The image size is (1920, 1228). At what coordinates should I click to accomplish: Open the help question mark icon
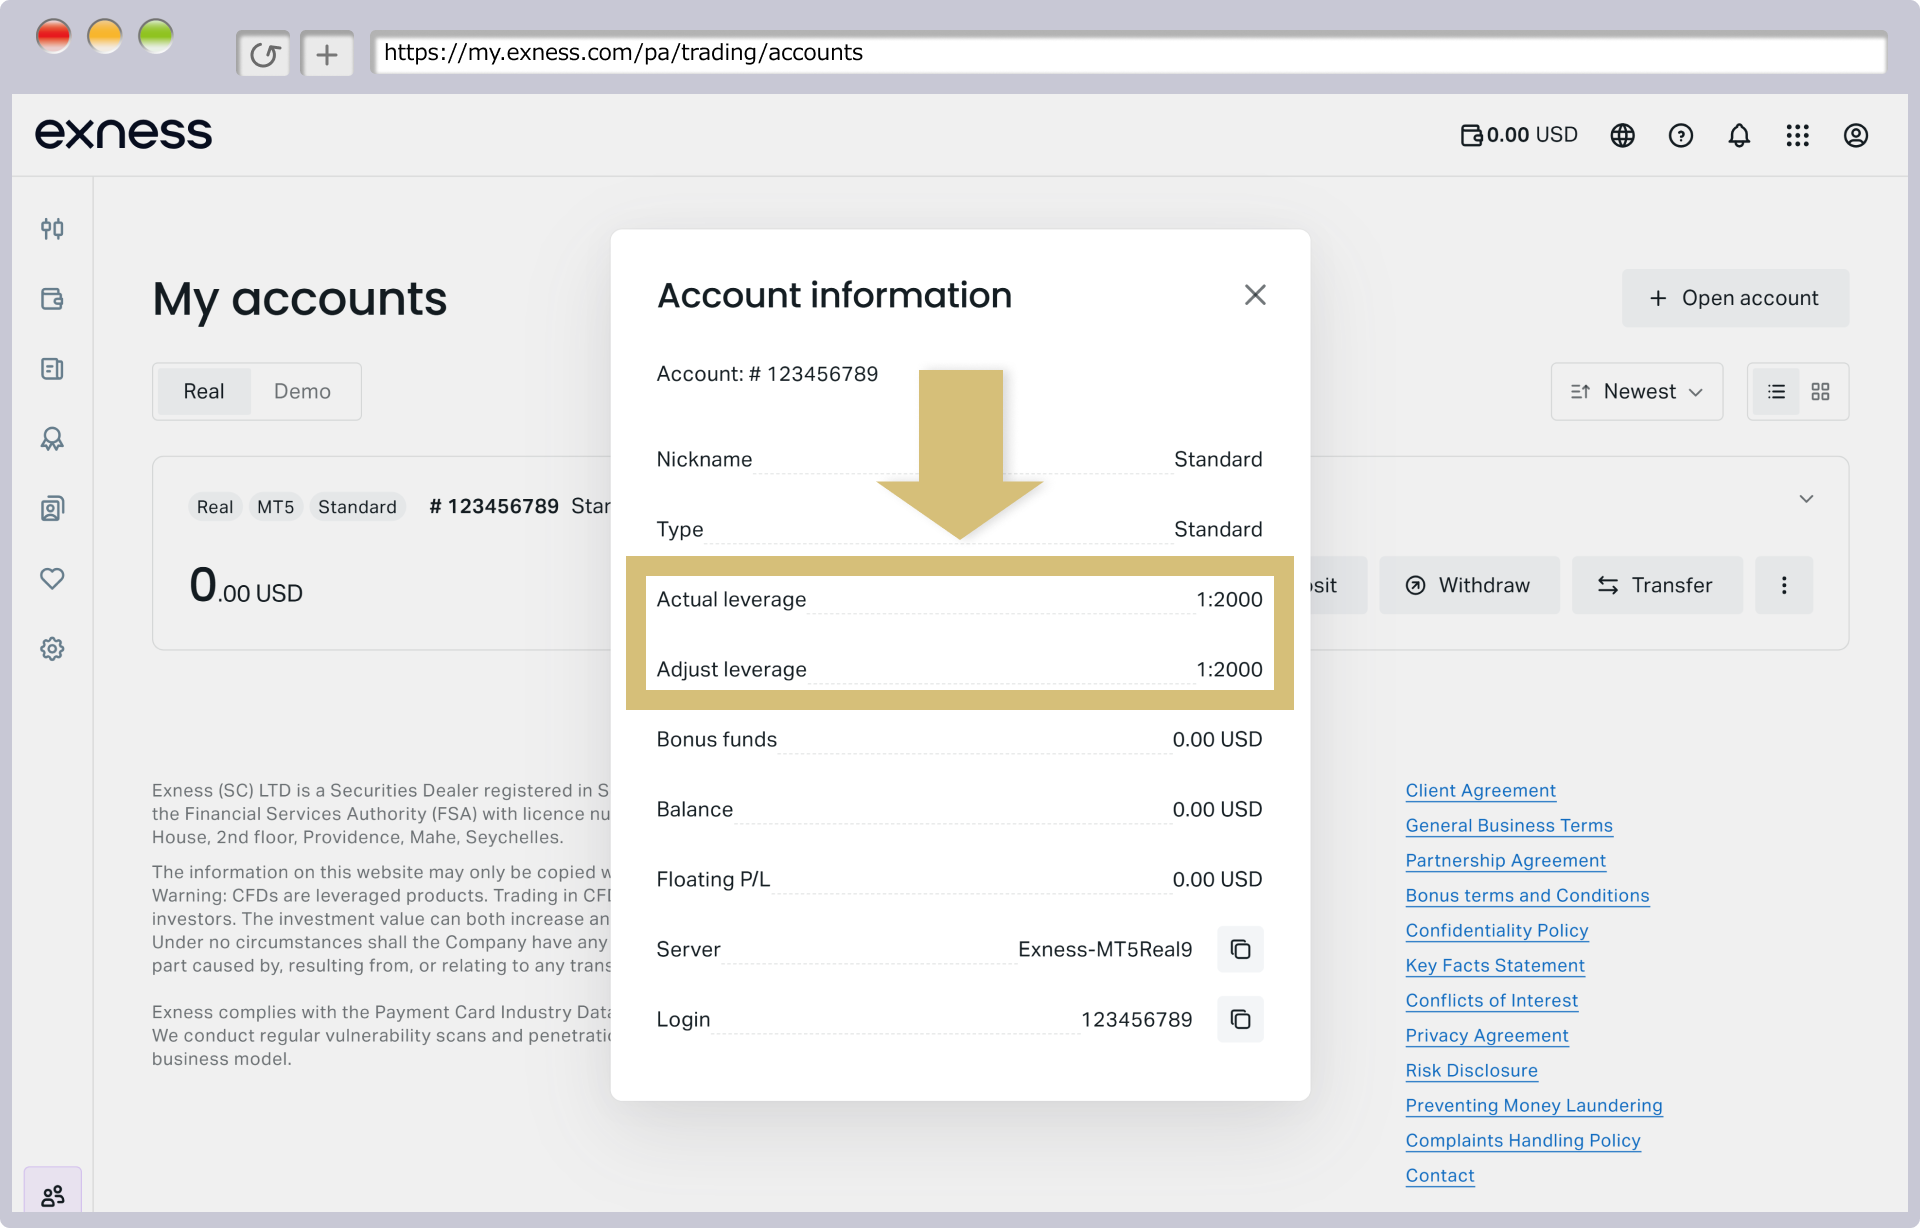pos(1681,135)
